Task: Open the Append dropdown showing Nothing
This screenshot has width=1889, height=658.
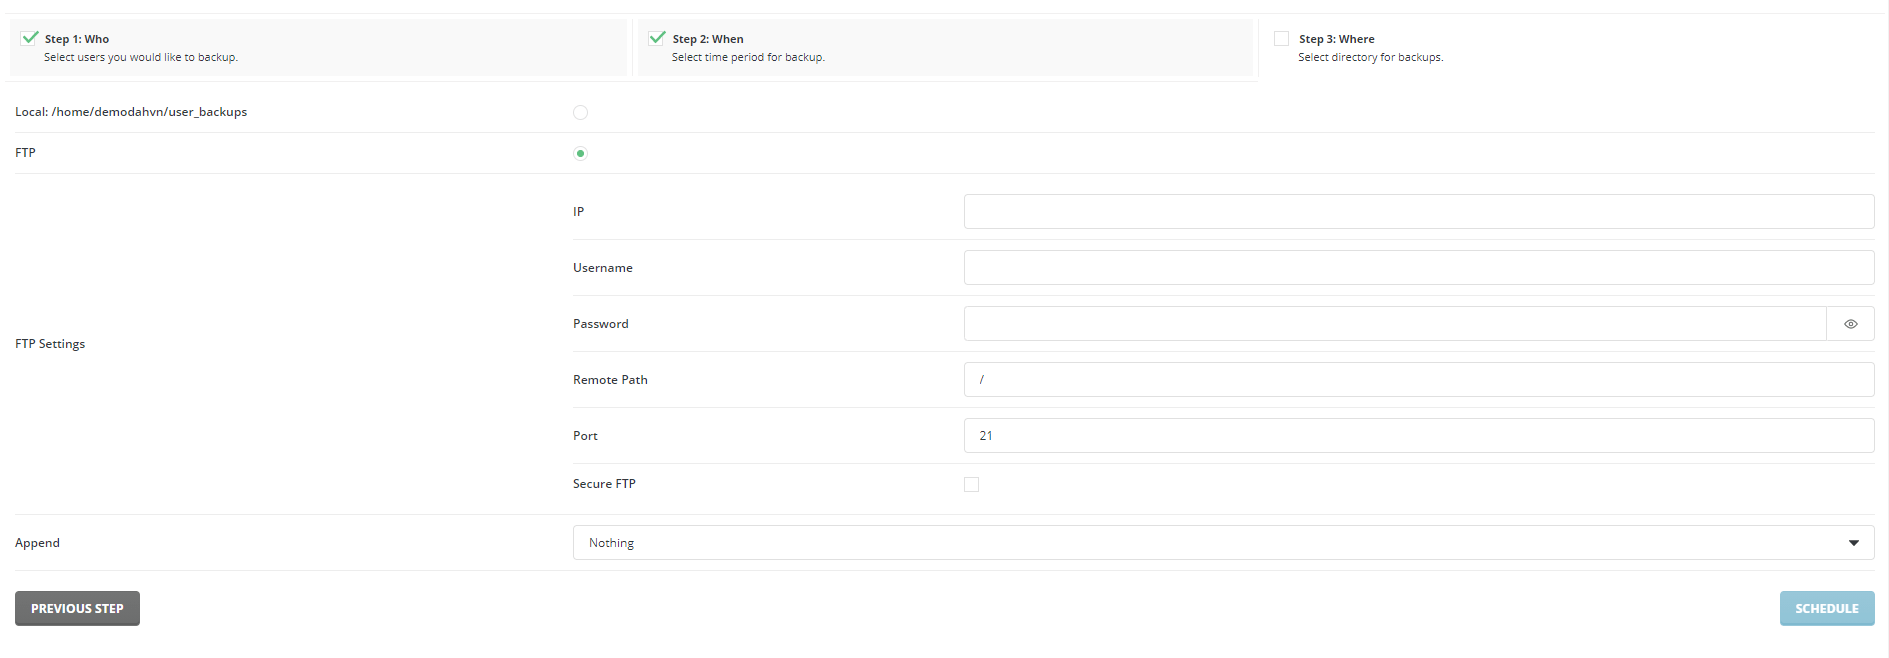Action: pyautogui.click(x=1222, y=543)
